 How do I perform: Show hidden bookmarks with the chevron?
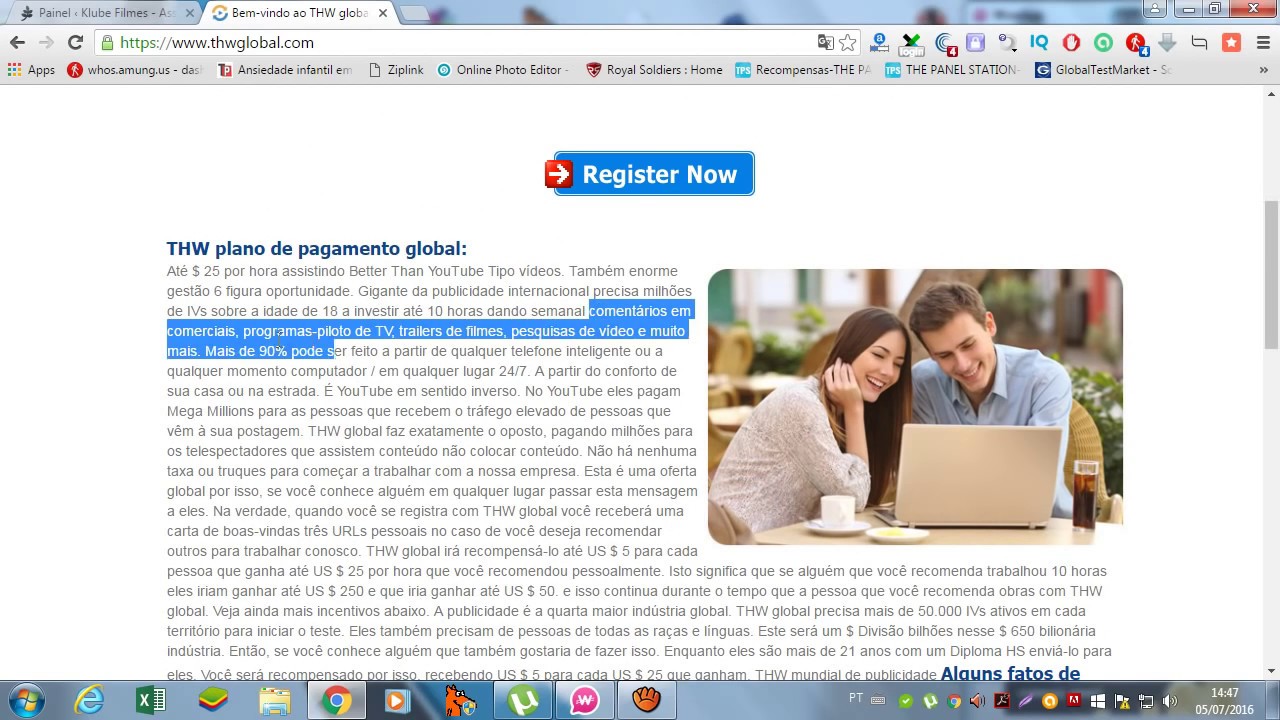pyautogui.click(x=1264, y=70)
